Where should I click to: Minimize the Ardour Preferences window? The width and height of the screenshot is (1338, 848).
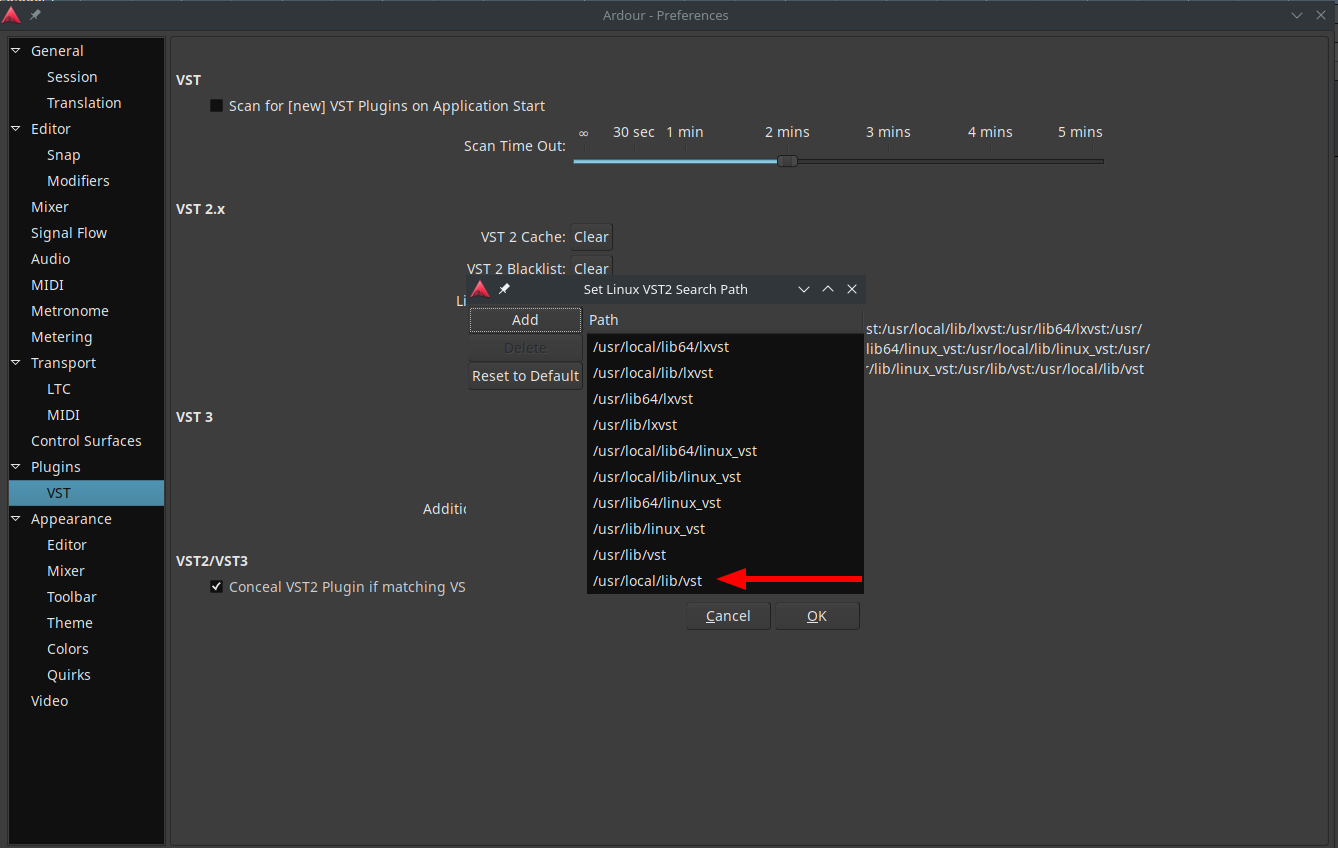pyautogui.click(x=1297, y=15)
